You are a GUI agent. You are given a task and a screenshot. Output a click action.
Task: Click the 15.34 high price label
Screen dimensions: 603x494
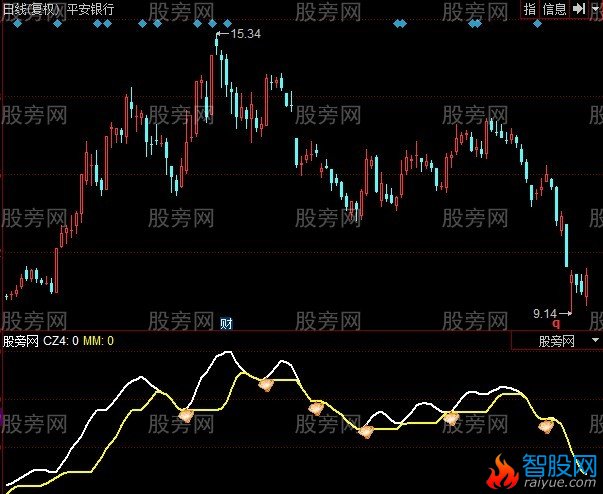(x=246, y=34)
